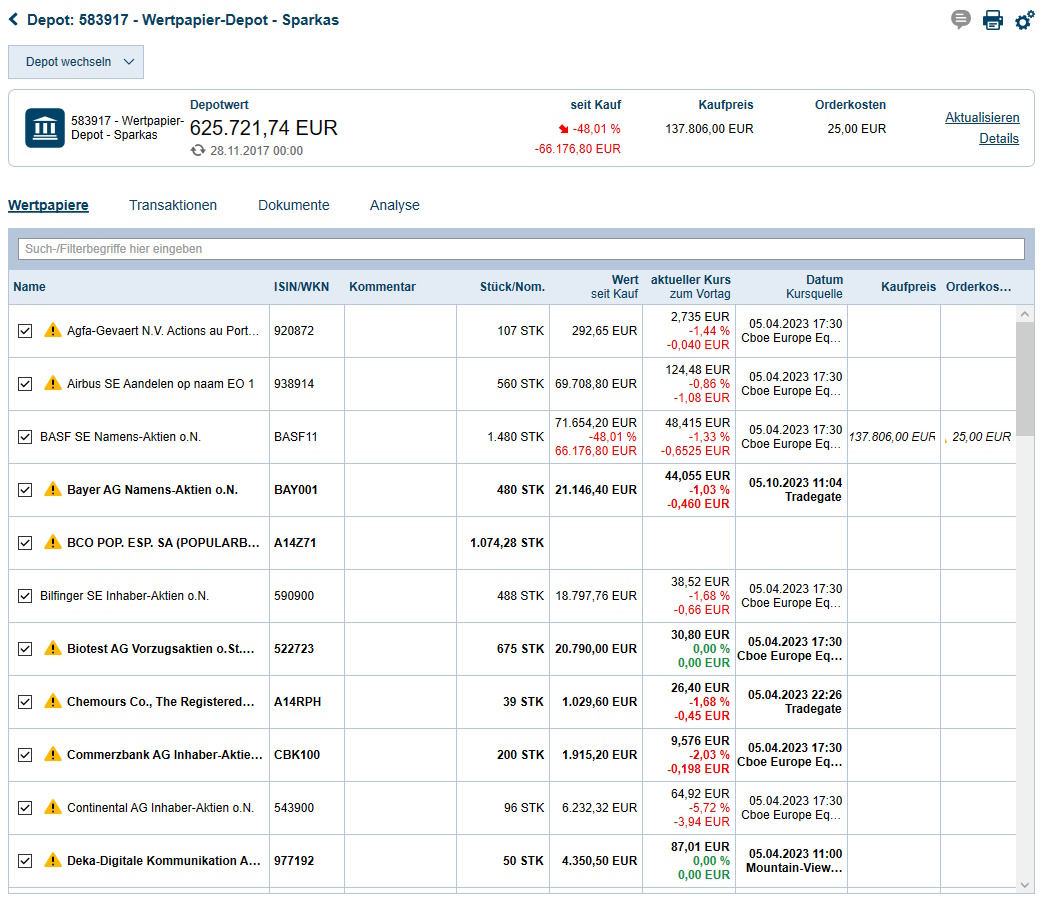Sort table by ISIN/WKN column header
The height and width of the screenshot is (898, 1043).
[301, 287]
